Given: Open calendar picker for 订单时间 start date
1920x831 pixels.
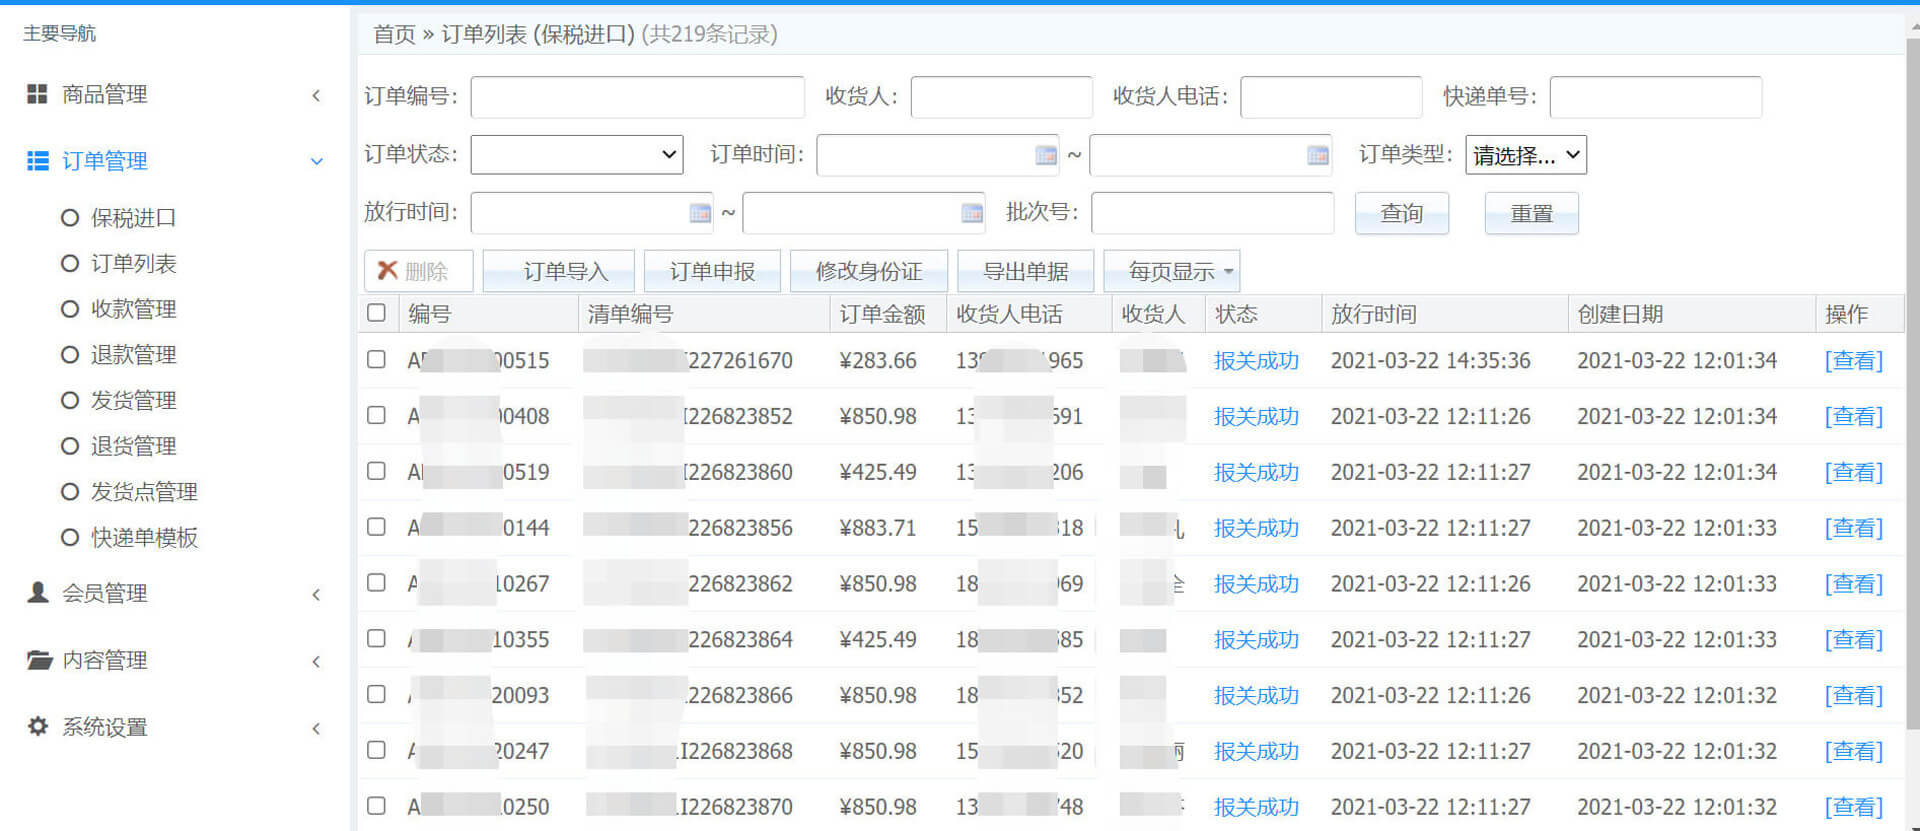Looking at the screenshot, I should (1045, 155).
